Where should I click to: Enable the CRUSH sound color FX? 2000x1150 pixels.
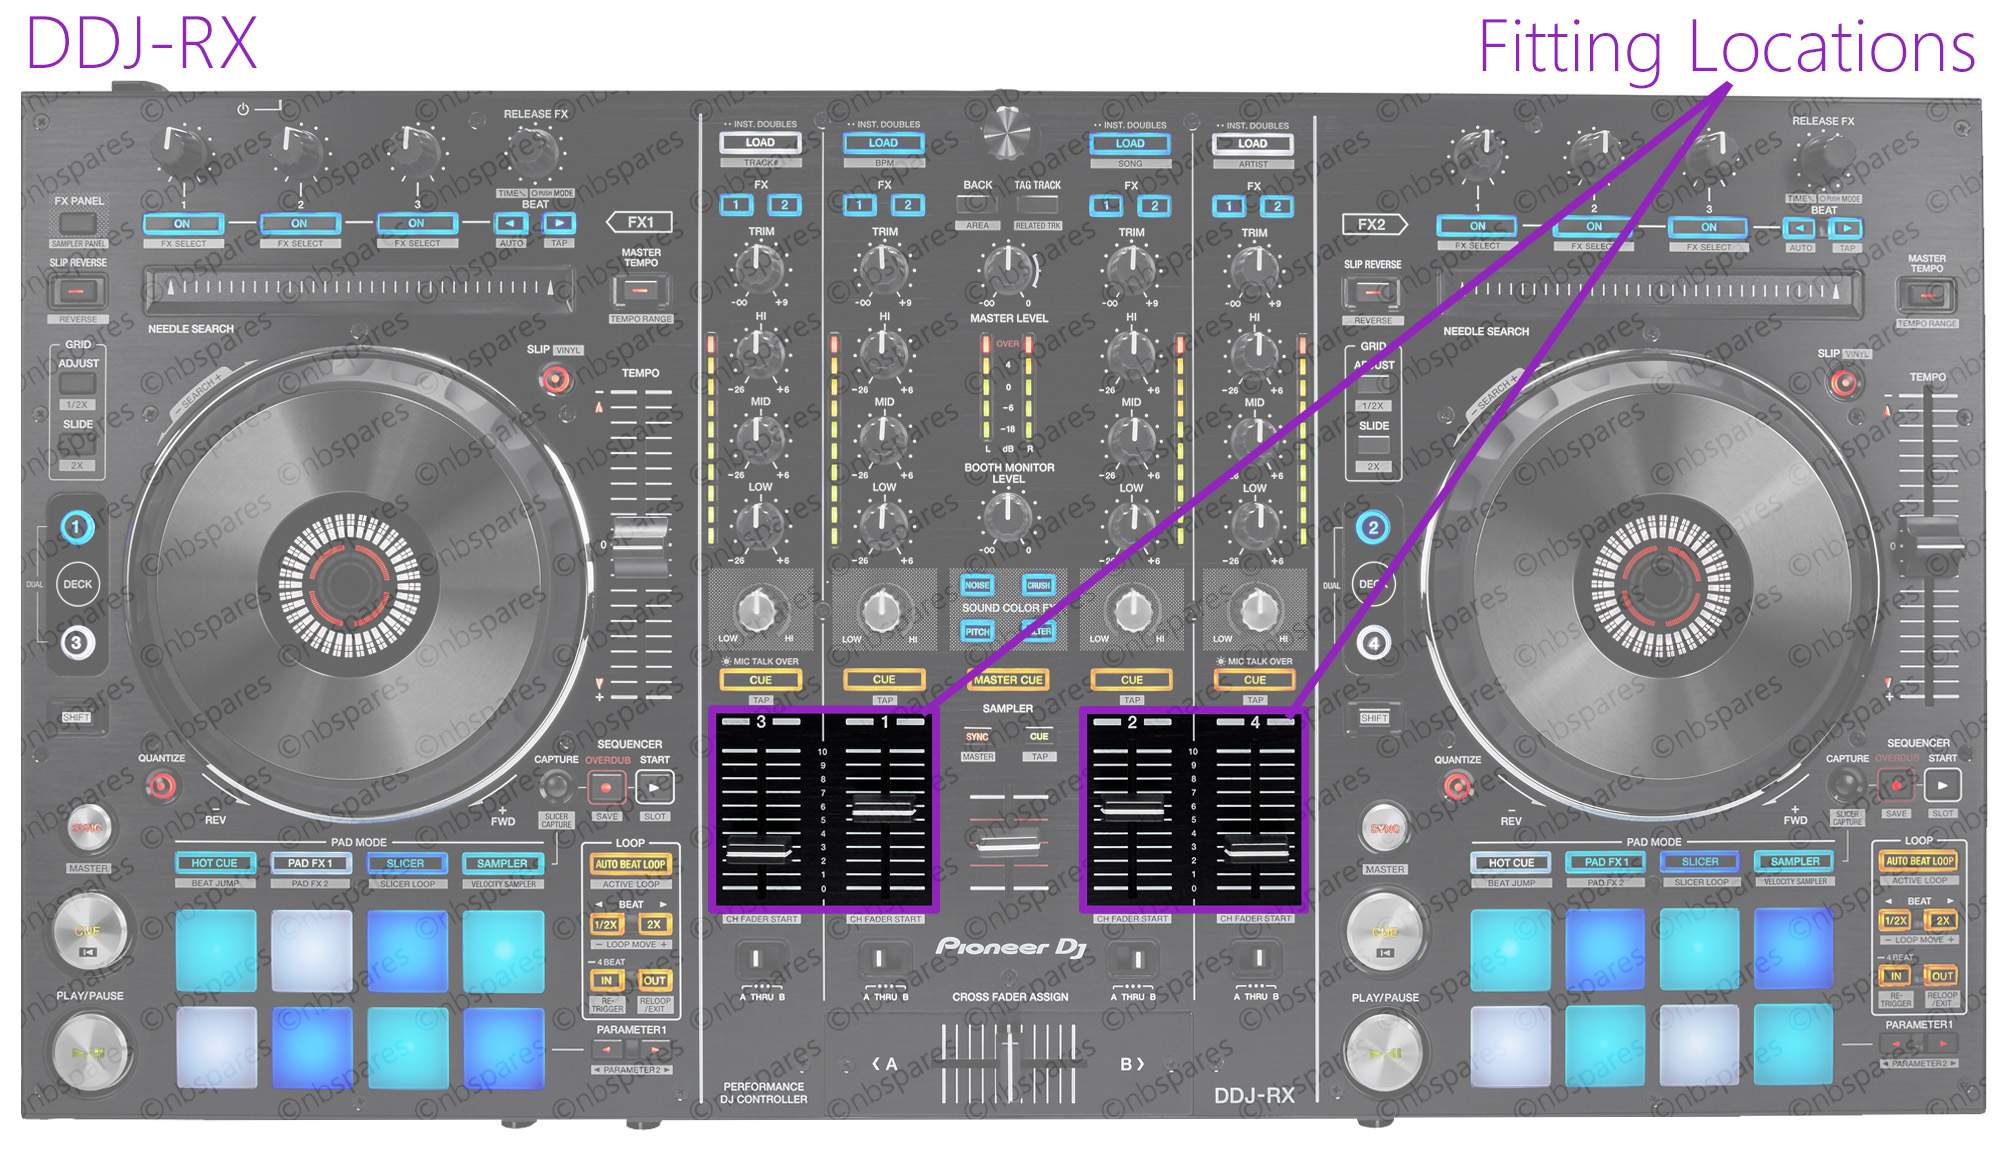[x=1039, y=585]
